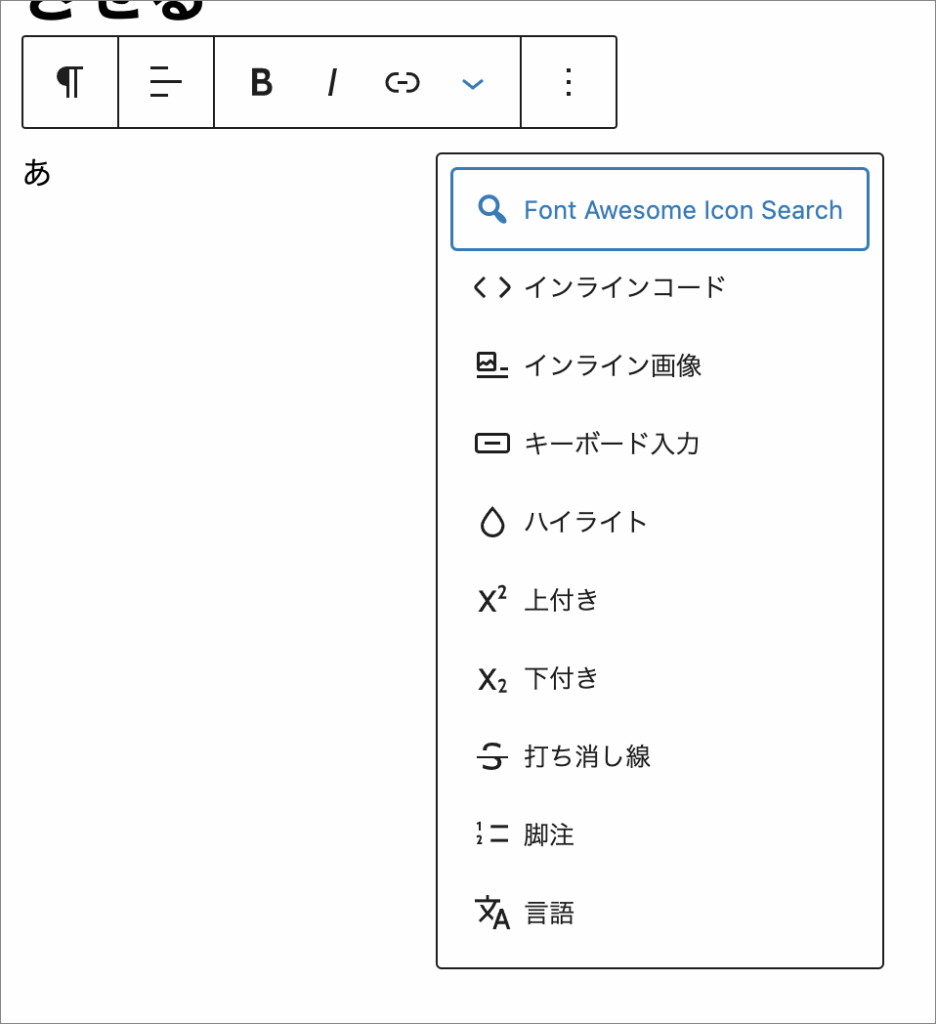Apply 下付き subscript formatting
936x1024 pixels.
(561, 678)
